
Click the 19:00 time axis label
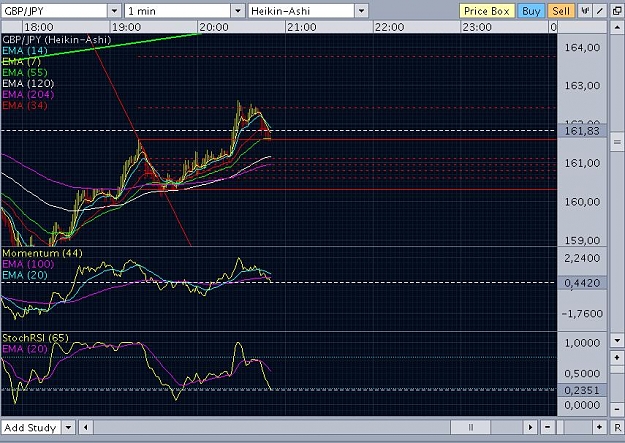coord(126,27)
